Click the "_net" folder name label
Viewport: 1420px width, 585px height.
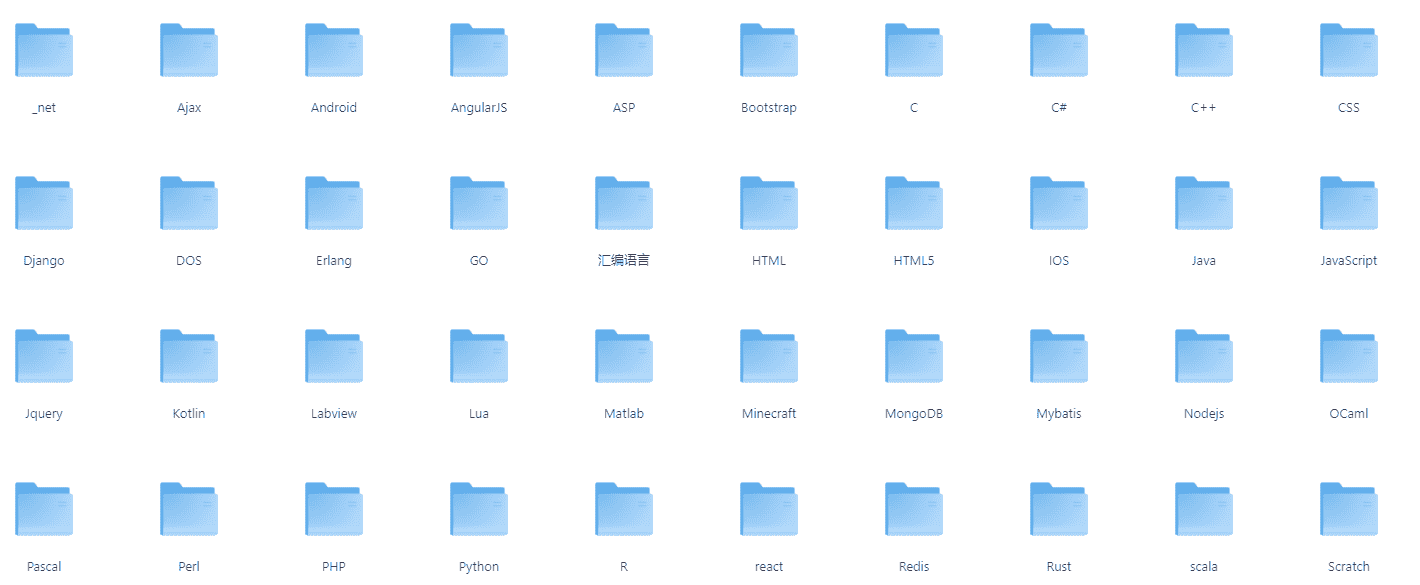coord(44,108)
